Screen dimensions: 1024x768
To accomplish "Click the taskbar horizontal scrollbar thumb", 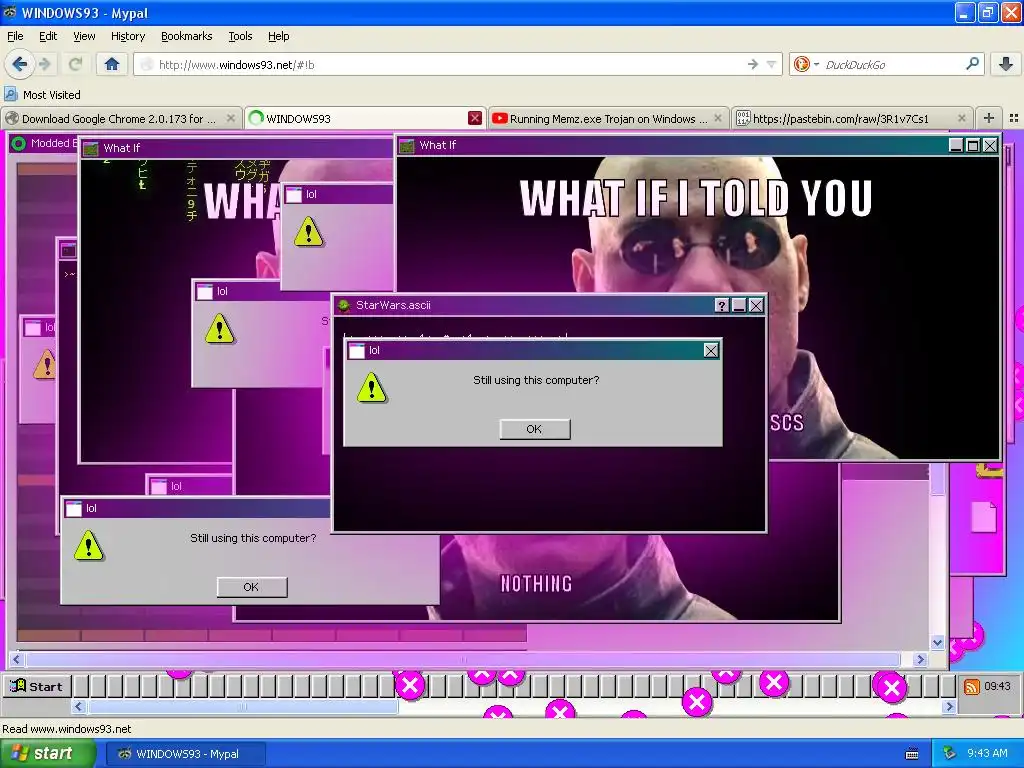I will [x=243, y=706].
